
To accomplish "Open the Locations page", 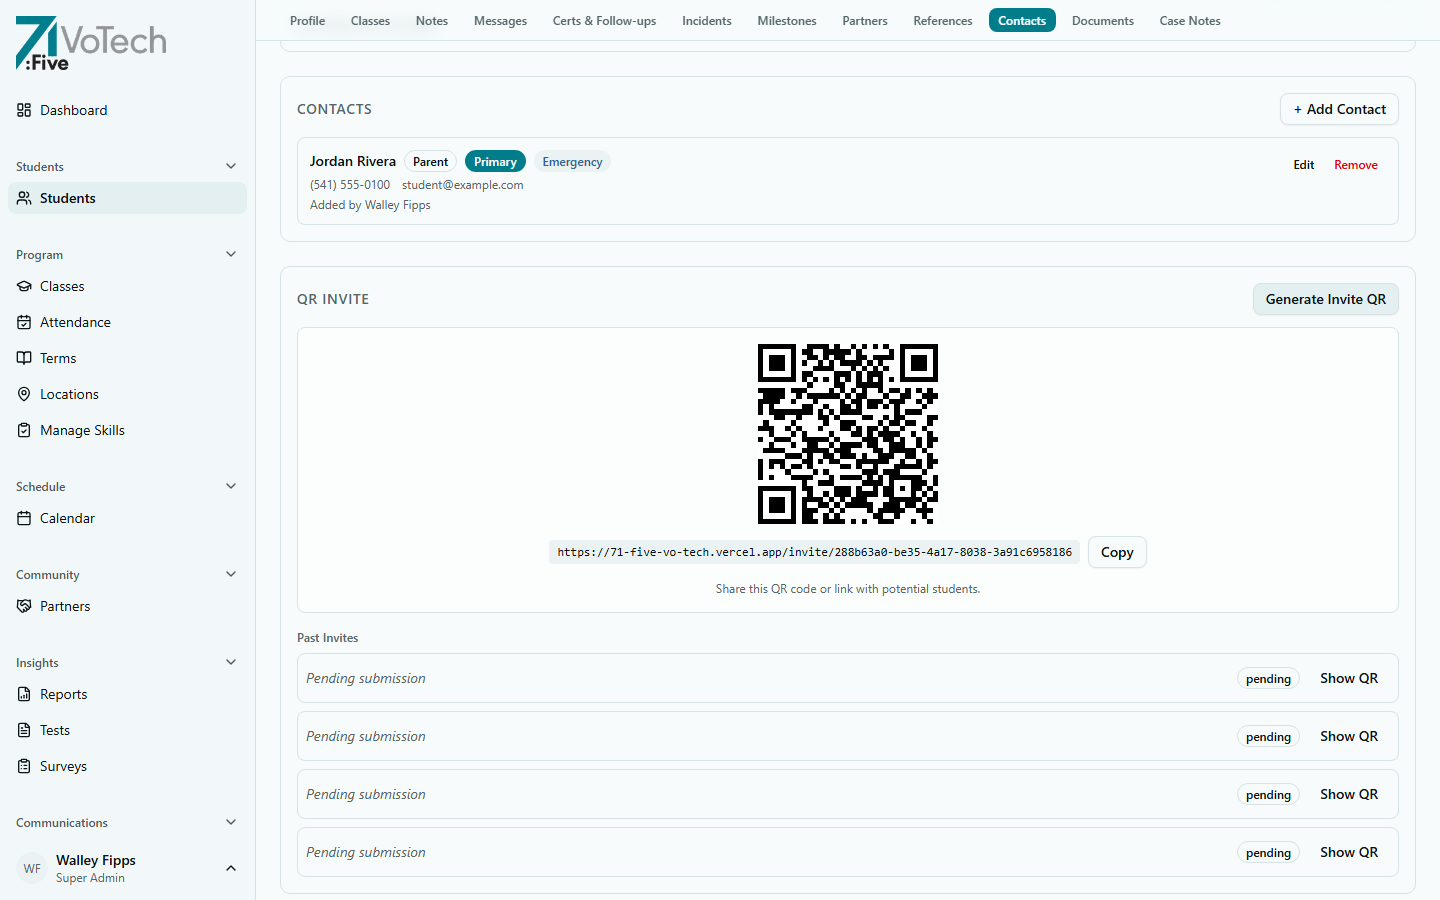I will pyautogui.click(x=70, y=394).
